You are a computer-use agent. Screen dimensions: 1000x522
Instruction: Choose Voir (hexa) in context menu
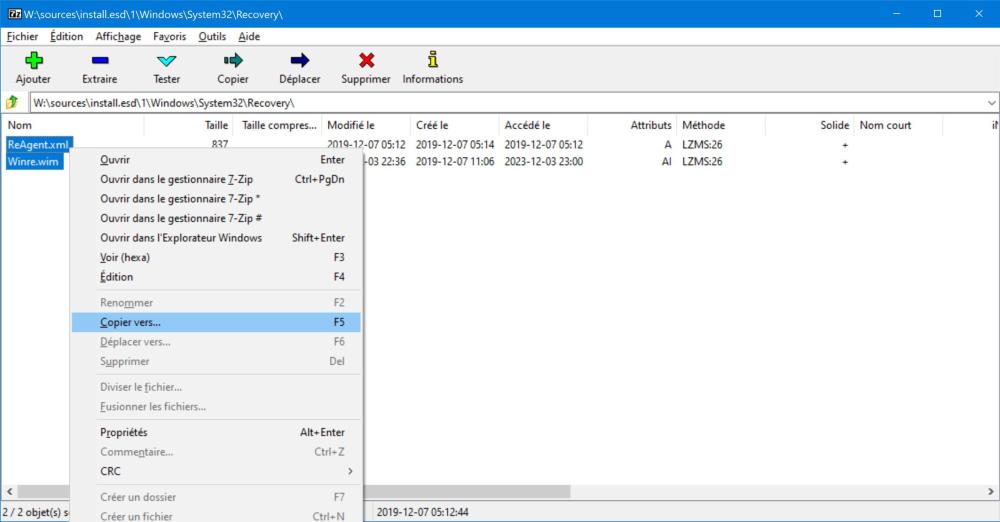tap(216, 257)
